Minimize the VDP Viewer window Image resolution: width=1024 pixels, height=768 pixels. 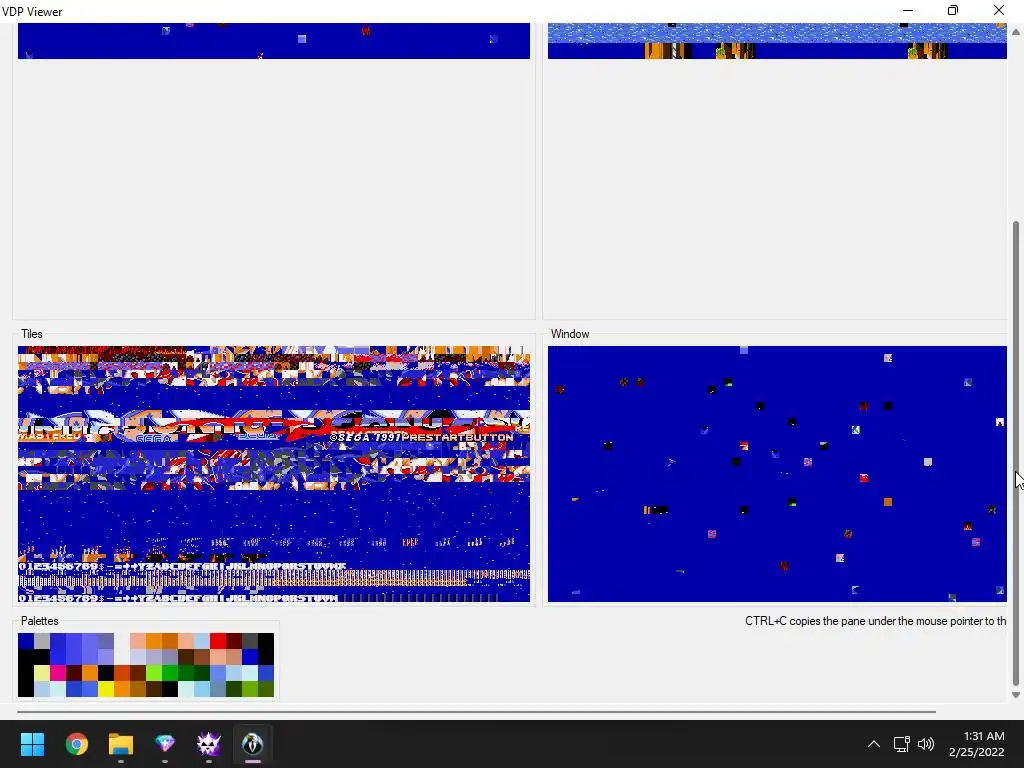908,10
